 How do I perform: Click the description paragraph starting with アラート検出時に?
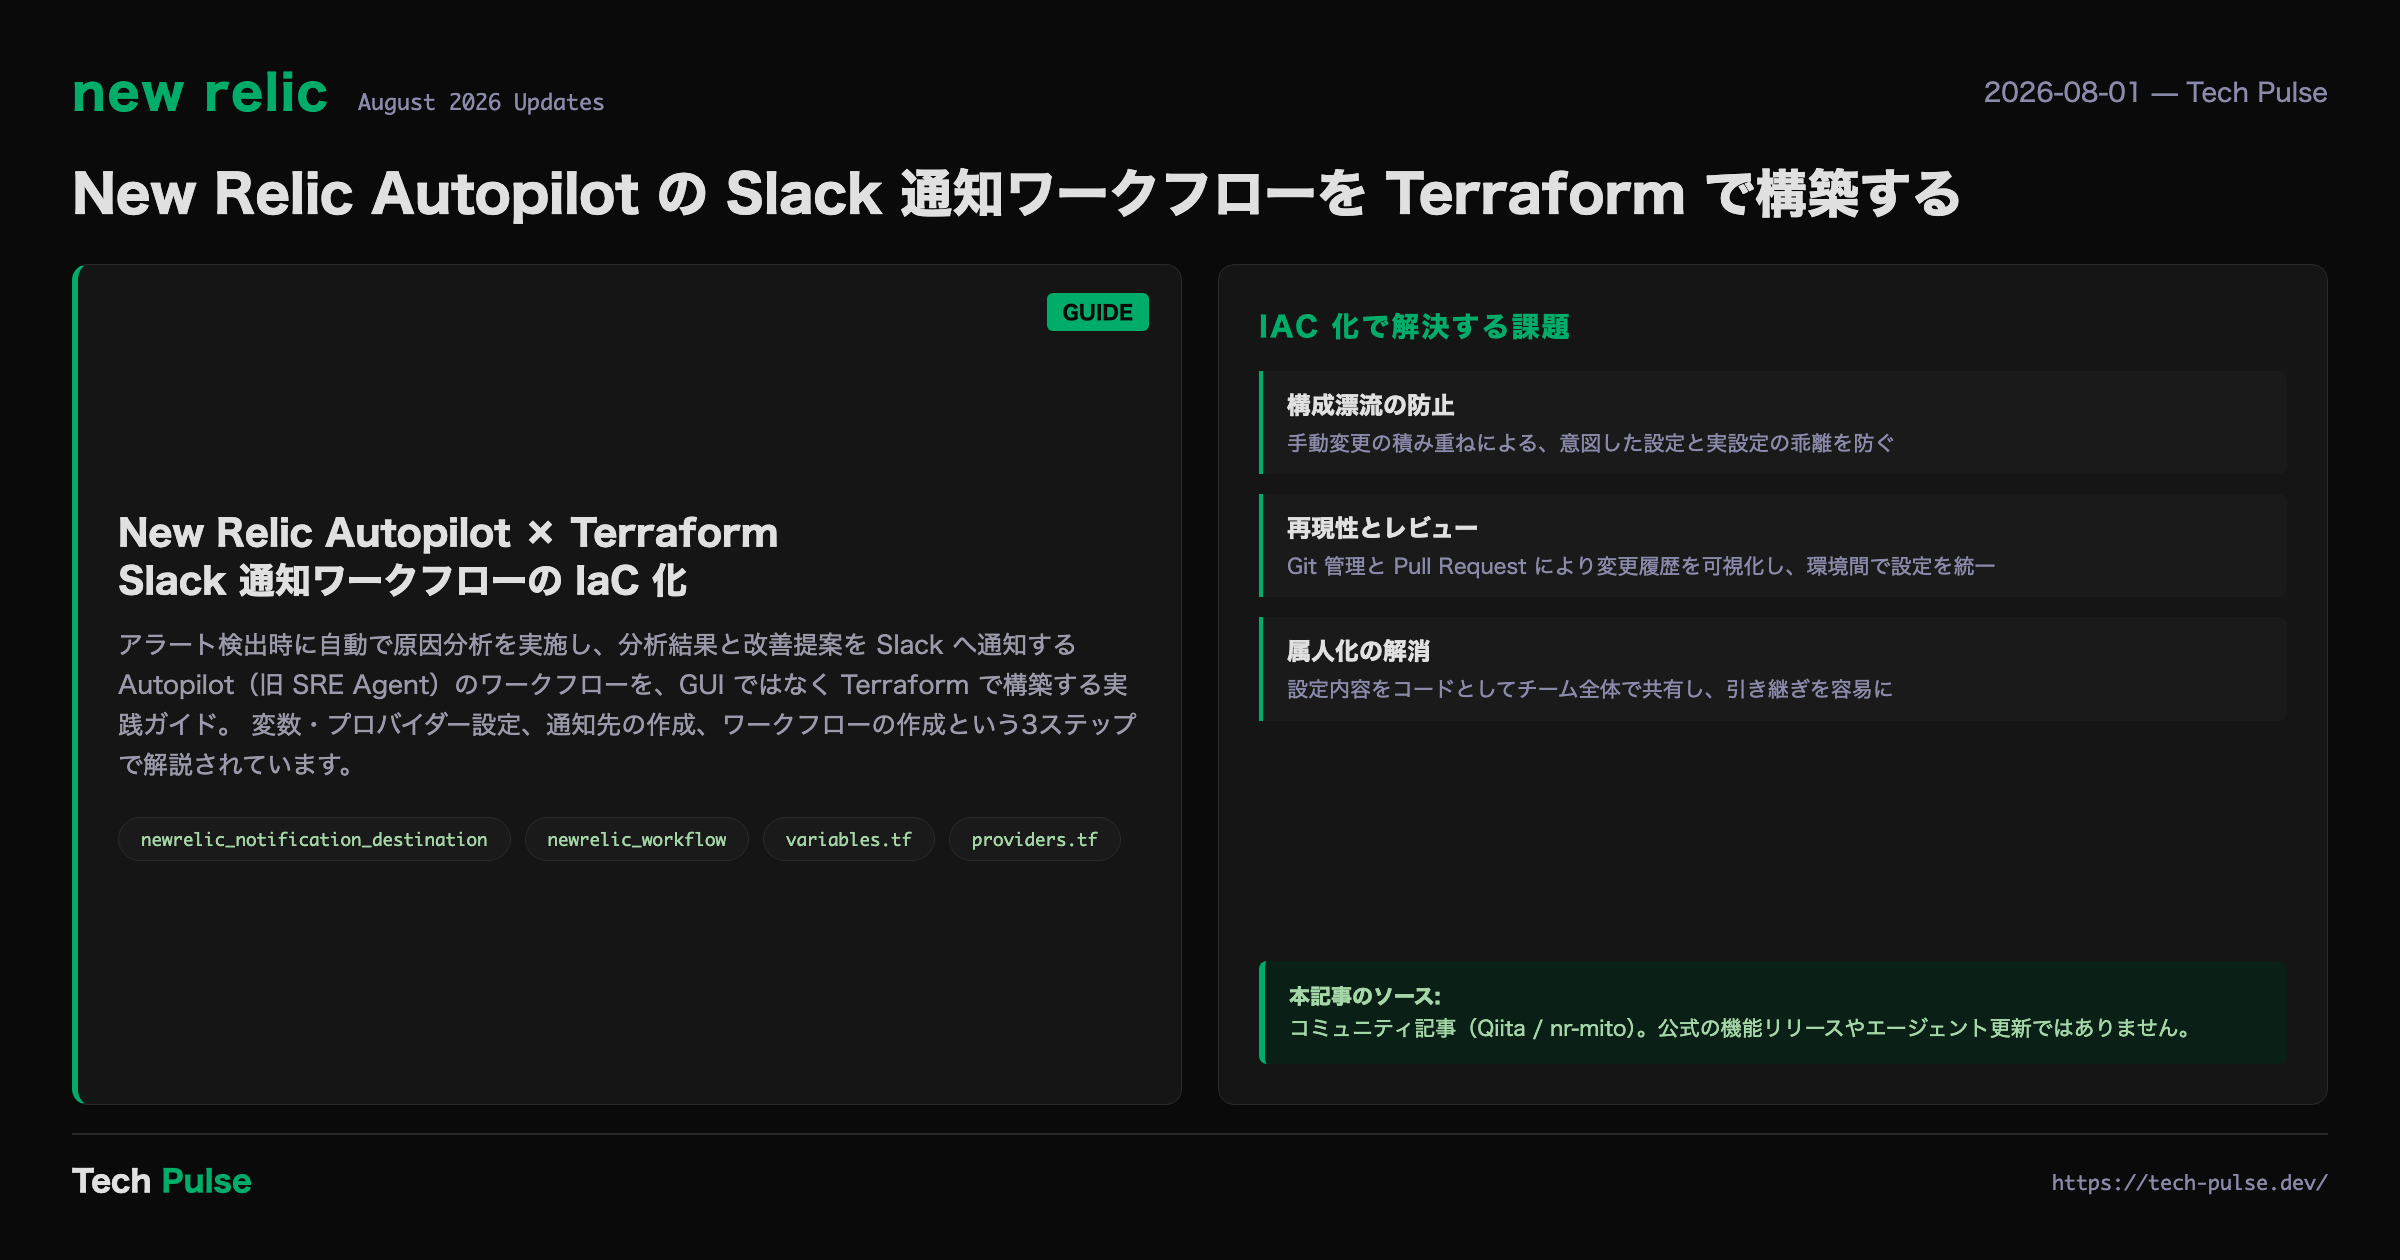pos(628,704)
